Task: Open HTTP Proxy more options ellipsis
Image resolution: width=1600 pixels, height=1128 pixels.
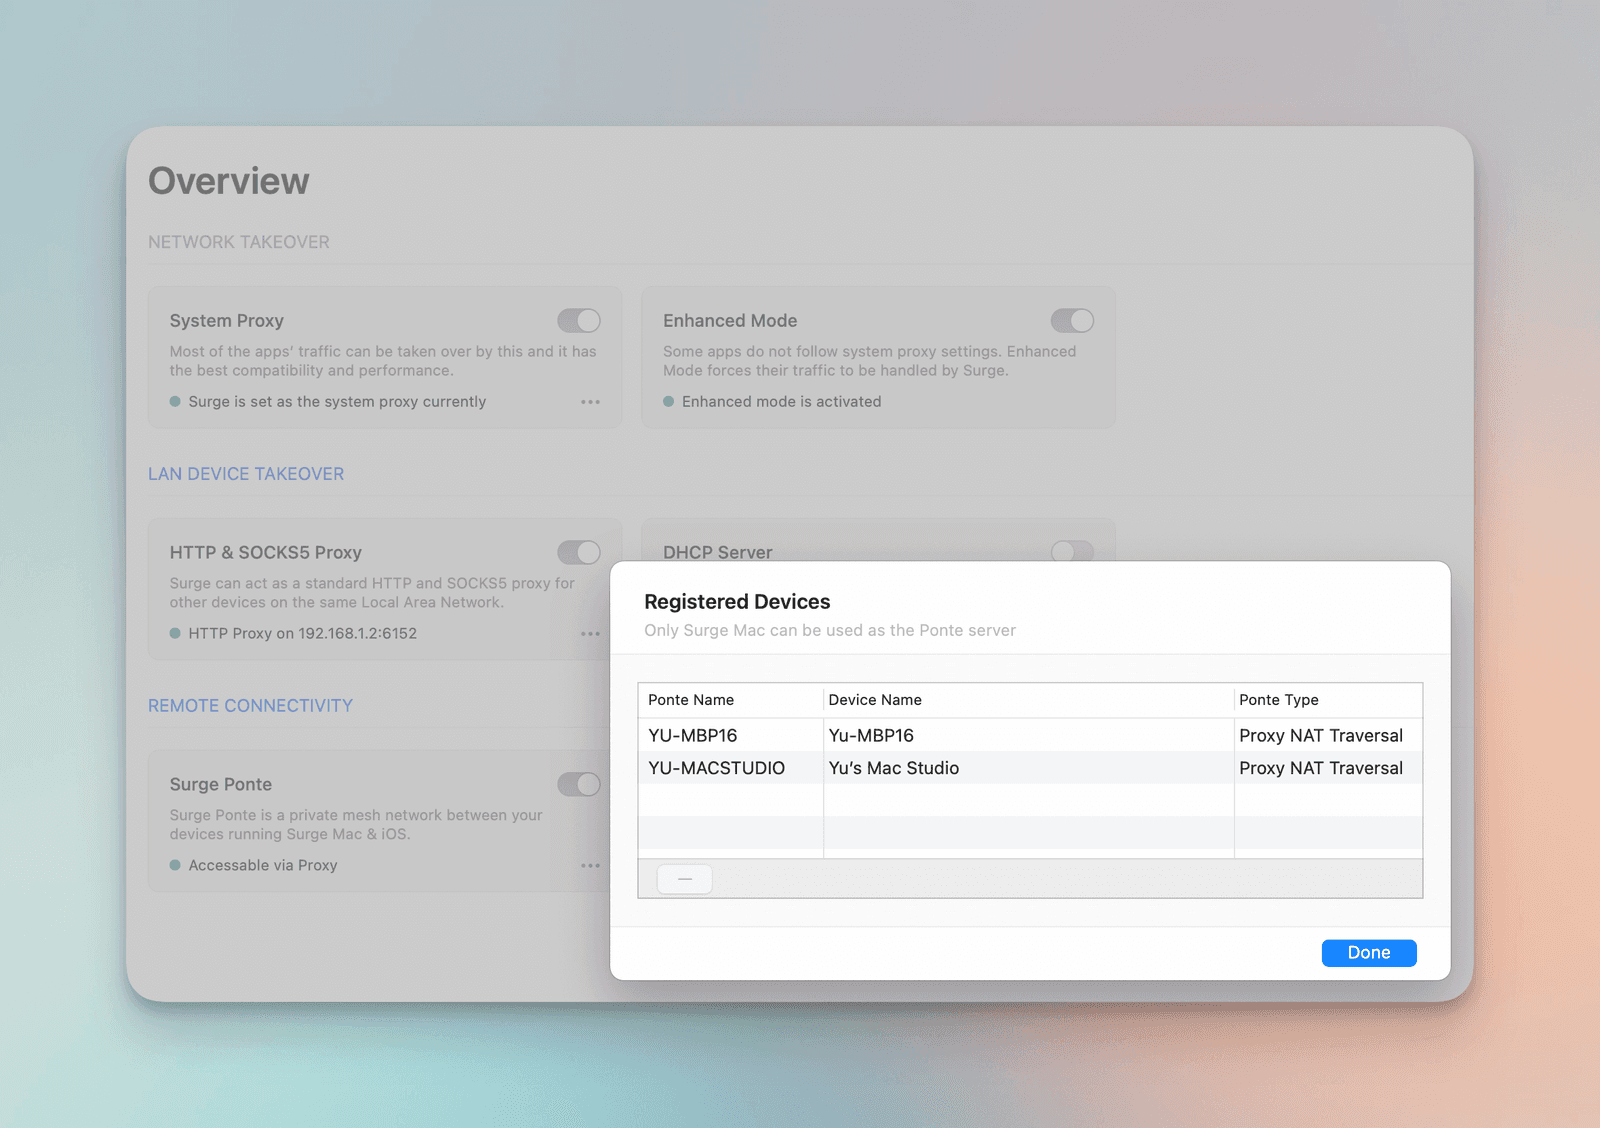Action: click(x=591, y=634)
